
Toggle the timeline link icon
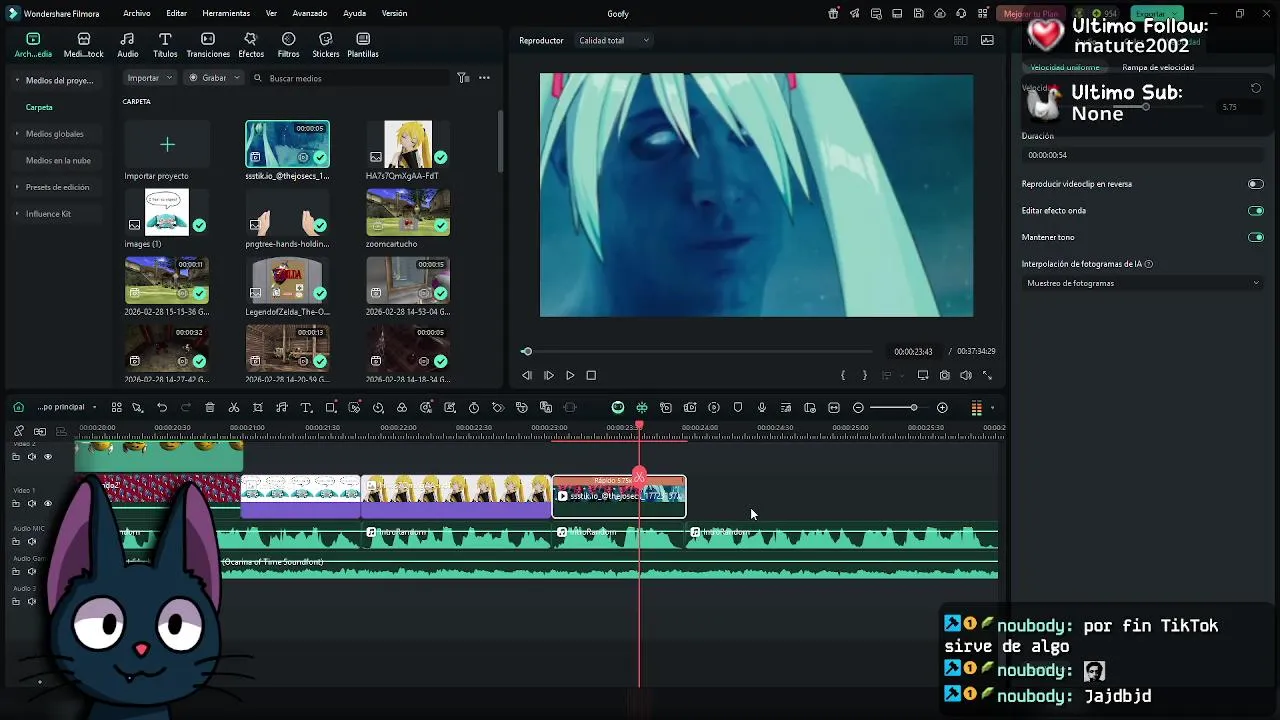point(19,431)
